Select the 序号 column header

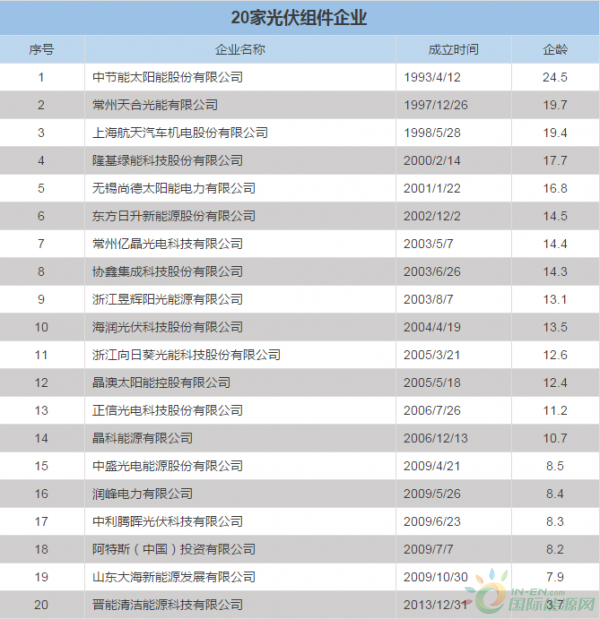(x=41, y=49)
